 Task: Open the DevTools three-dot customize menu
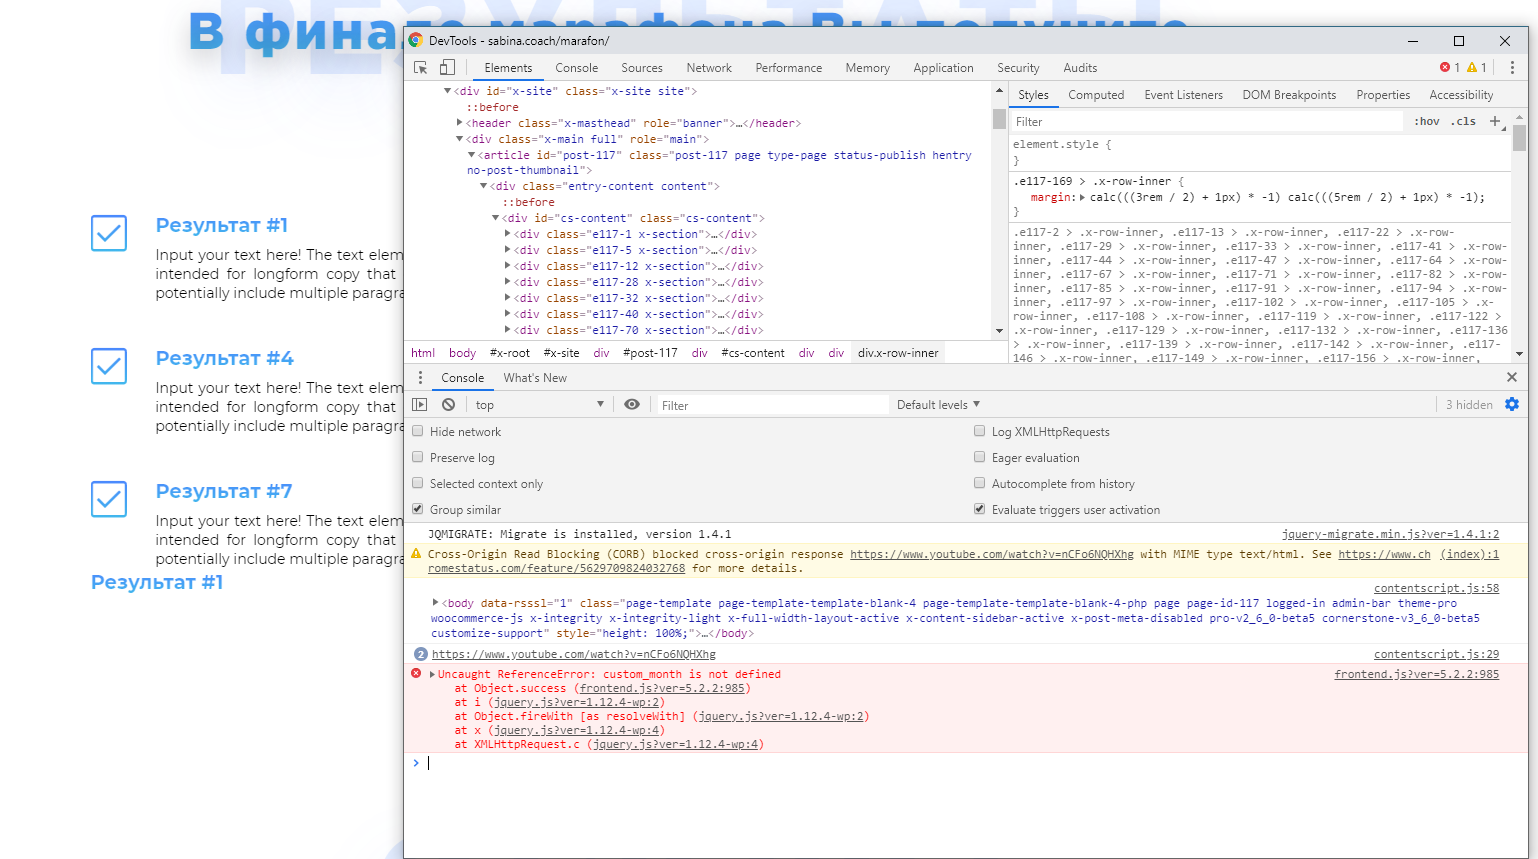click(x=1512, y=68)
